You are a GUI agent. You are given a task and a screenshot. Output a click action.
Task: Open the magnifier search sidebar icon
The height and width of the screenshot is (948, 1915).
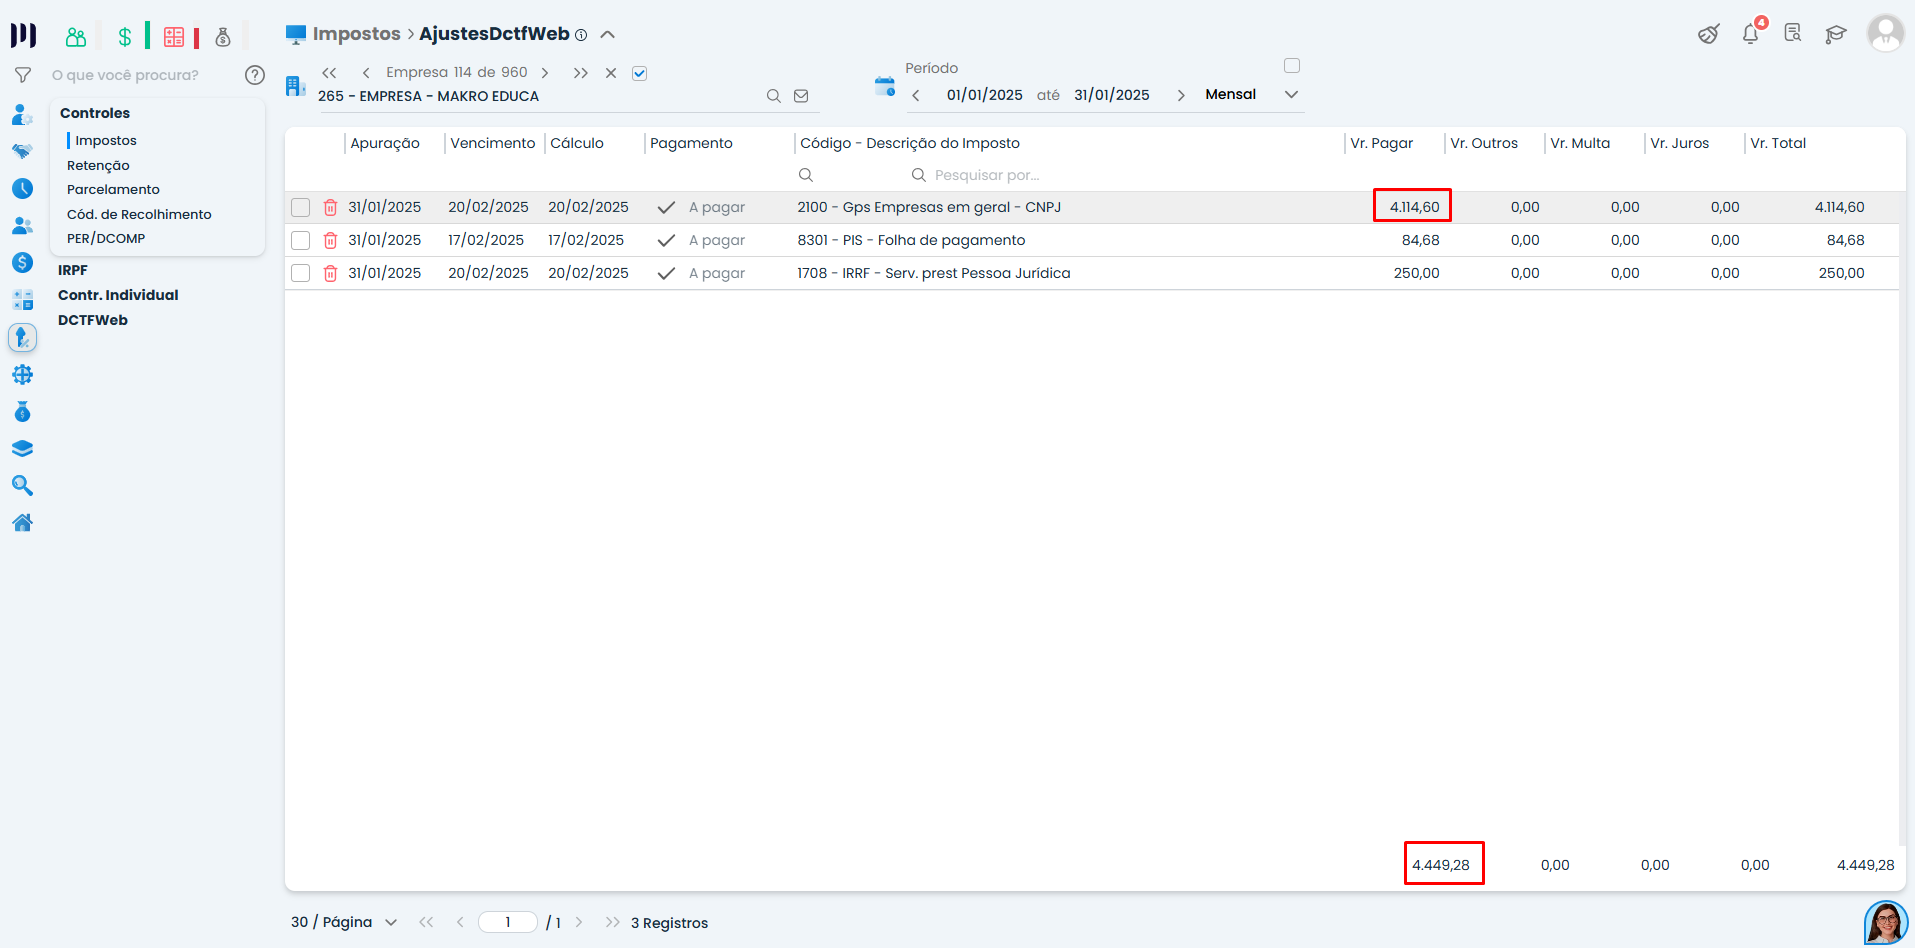point(22,486)
